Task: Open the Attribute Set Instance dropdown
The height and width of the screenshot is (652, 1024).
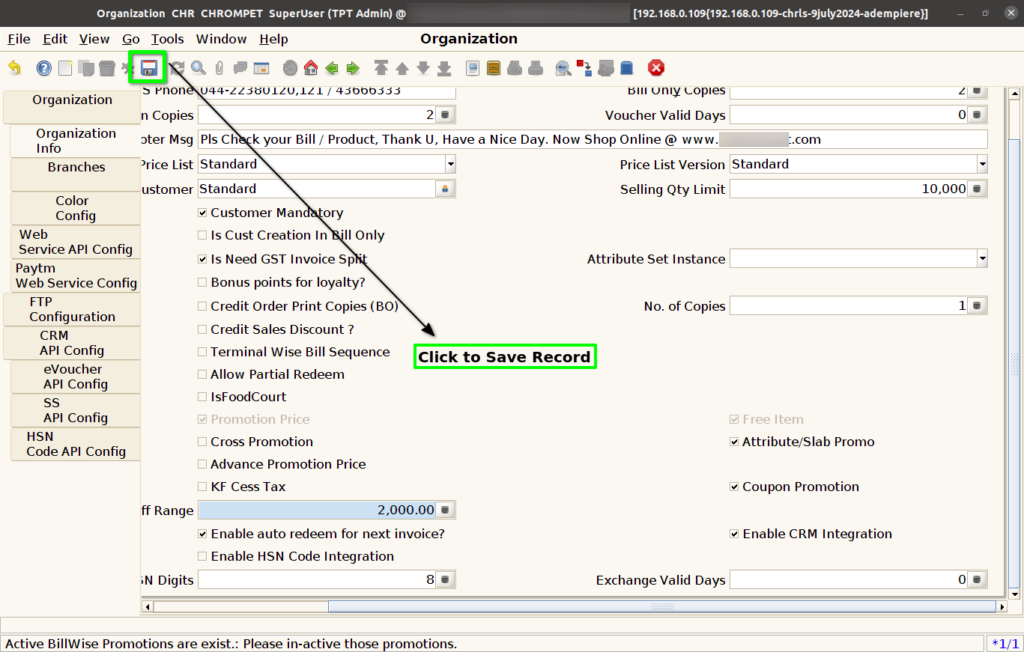Action: [982, 259]
